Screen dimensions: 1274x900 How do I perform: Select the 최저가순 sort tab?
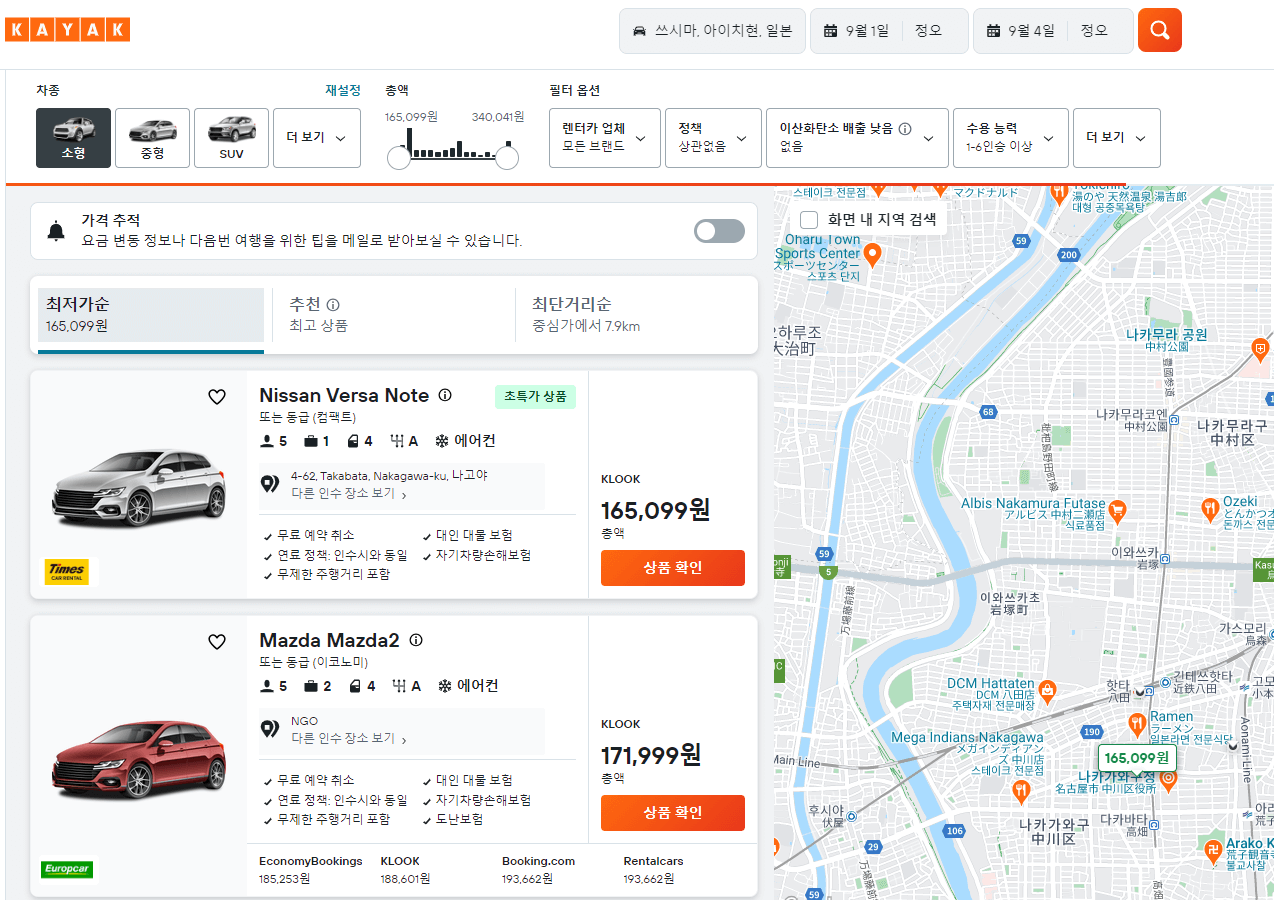[x=151, y=314]
